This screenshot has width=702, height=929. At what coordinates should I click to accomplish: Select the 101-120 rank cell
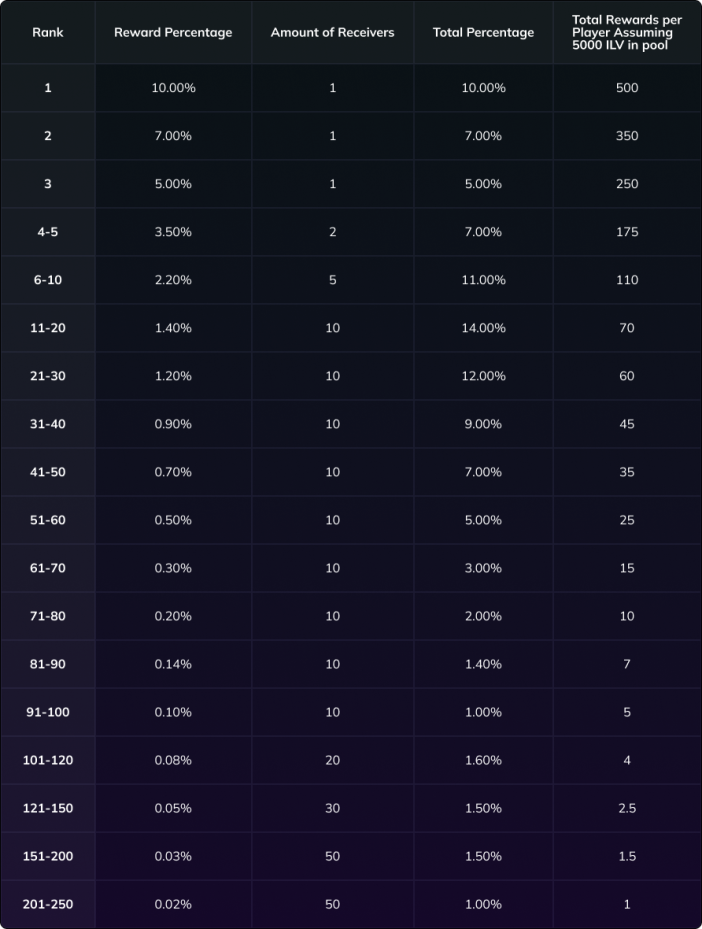[48, 760]
